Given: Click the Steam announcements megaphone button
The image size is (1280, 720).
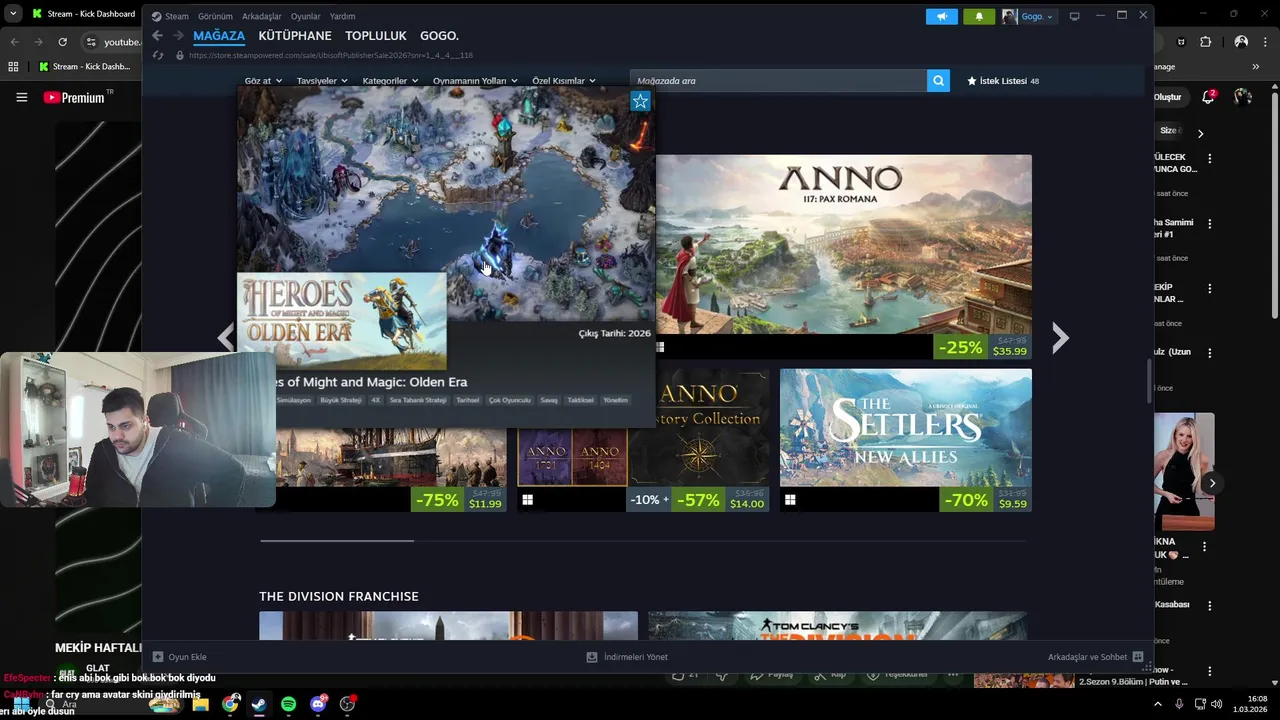Looking at the screenshot, I should (x=941, y=16).
